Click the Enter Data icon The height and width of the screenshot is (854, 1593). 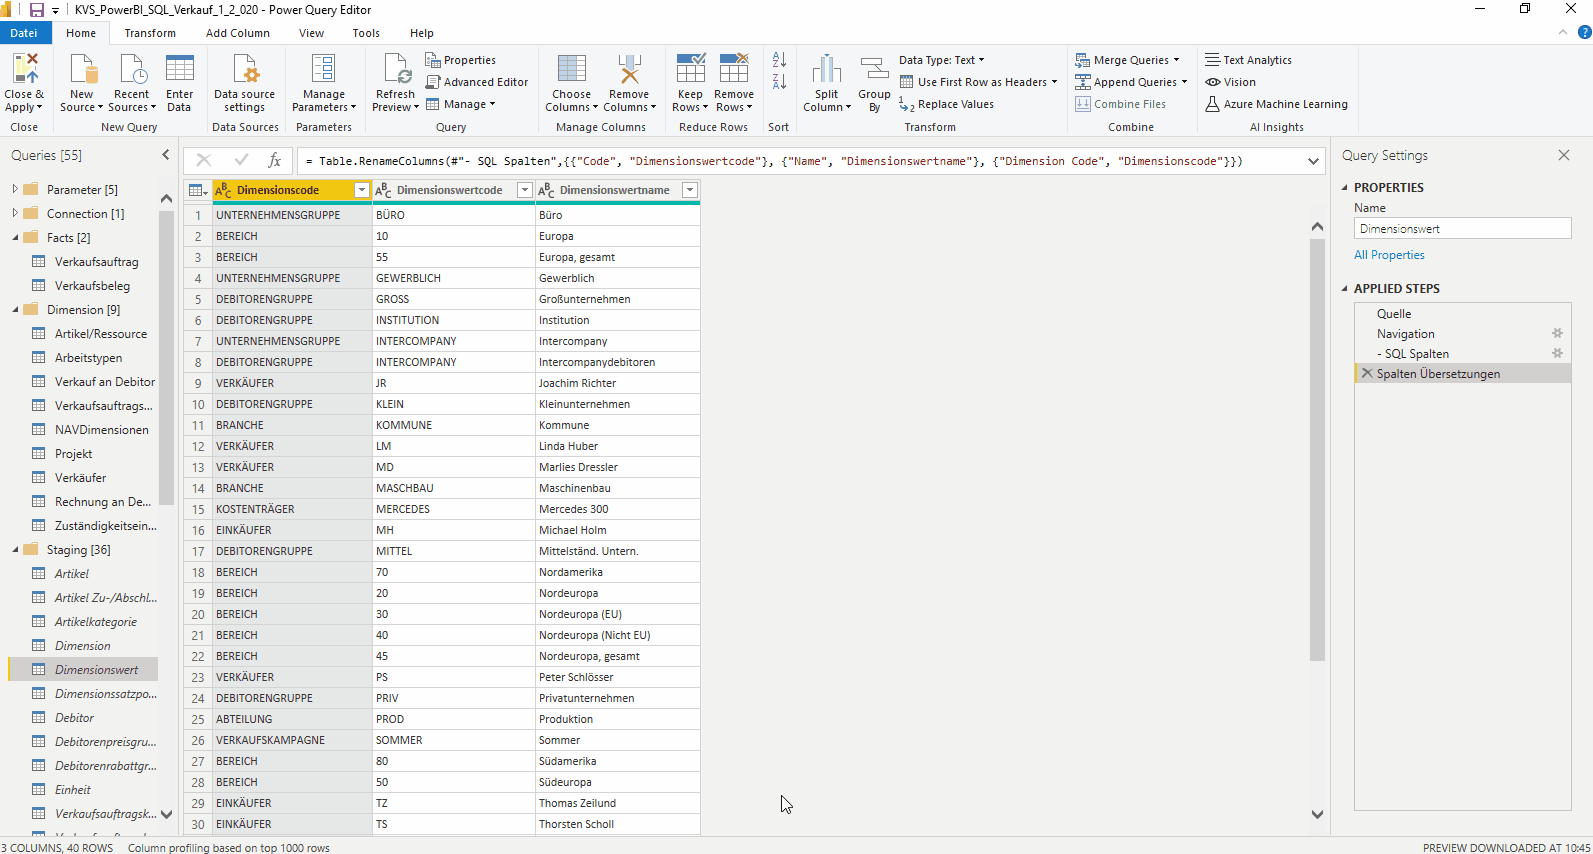[180, 70]
